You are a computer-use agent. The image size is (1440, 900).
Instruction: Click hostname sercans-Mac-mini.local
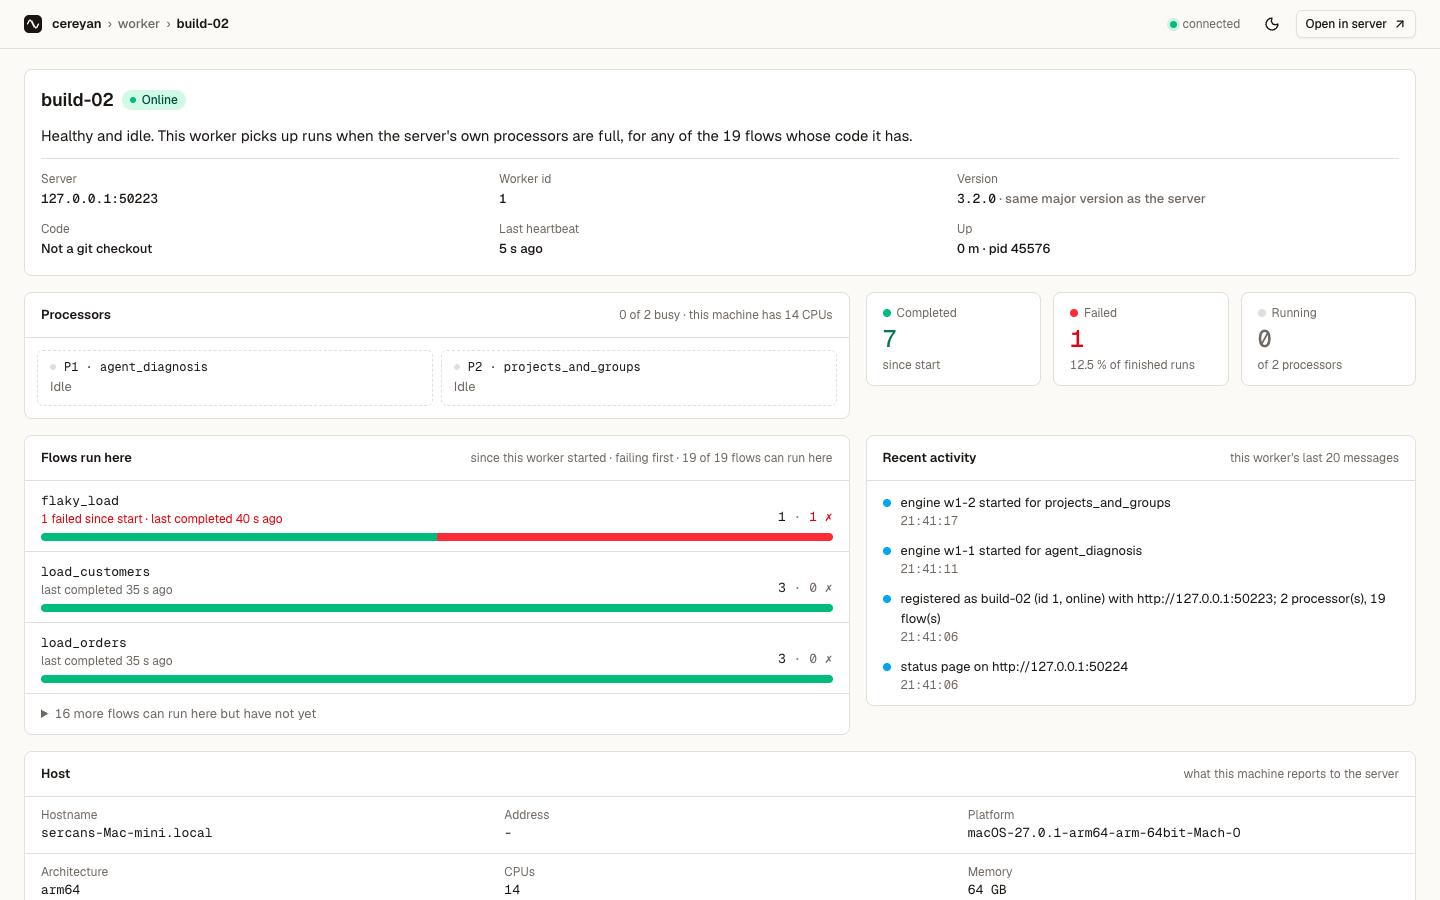[127, 833]
